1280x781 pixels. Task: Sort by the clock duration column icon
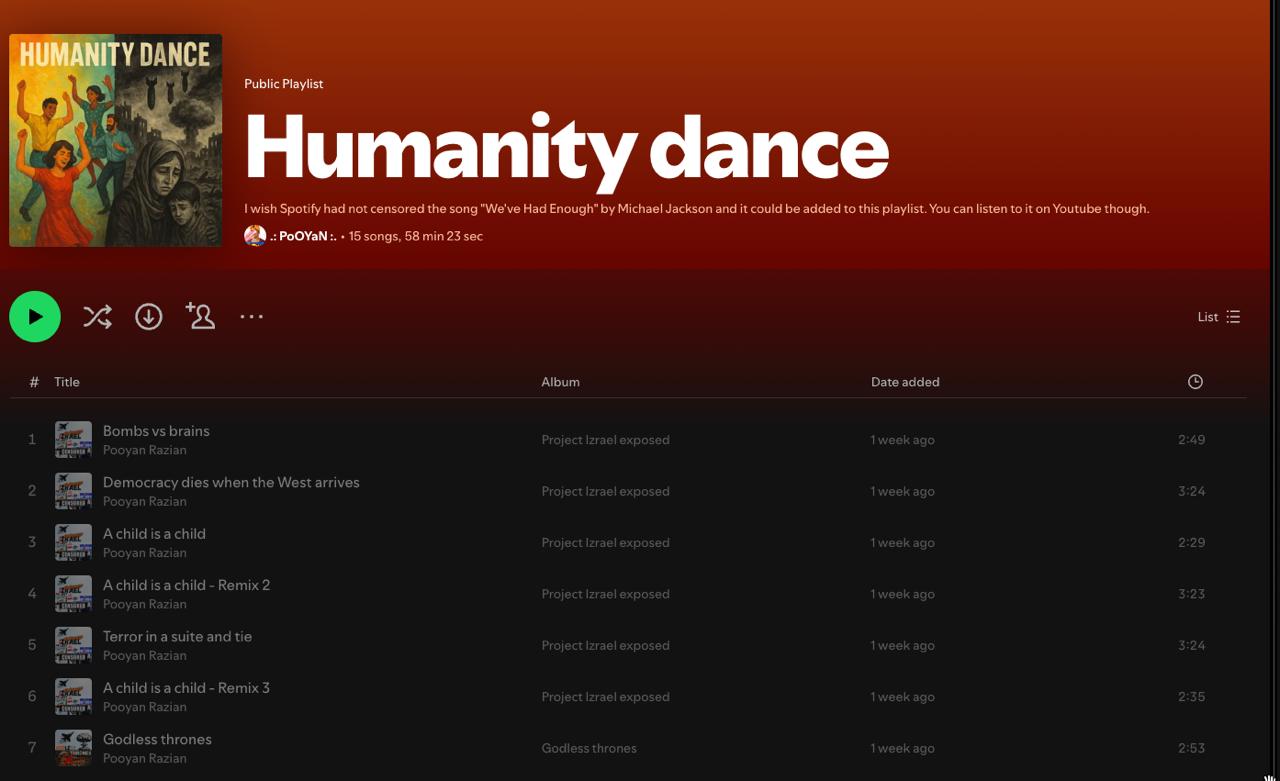point(1195,382)
